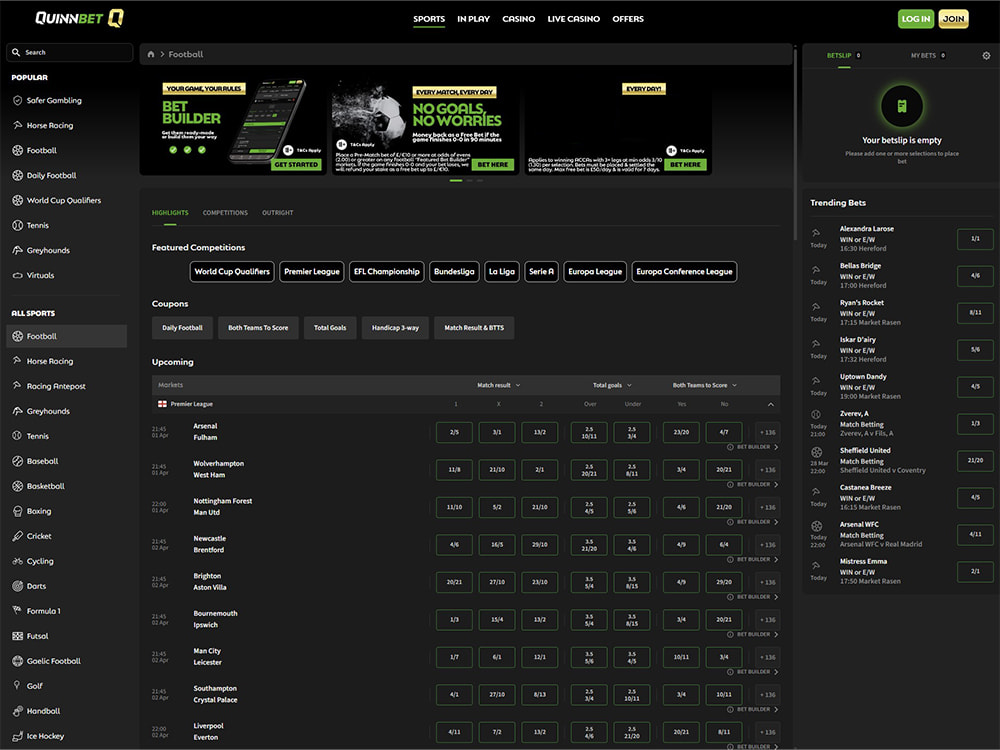This screenshot has width=1000, height=750.
Task: Click the first banner carousel indicator
Action: pos(455,180)
